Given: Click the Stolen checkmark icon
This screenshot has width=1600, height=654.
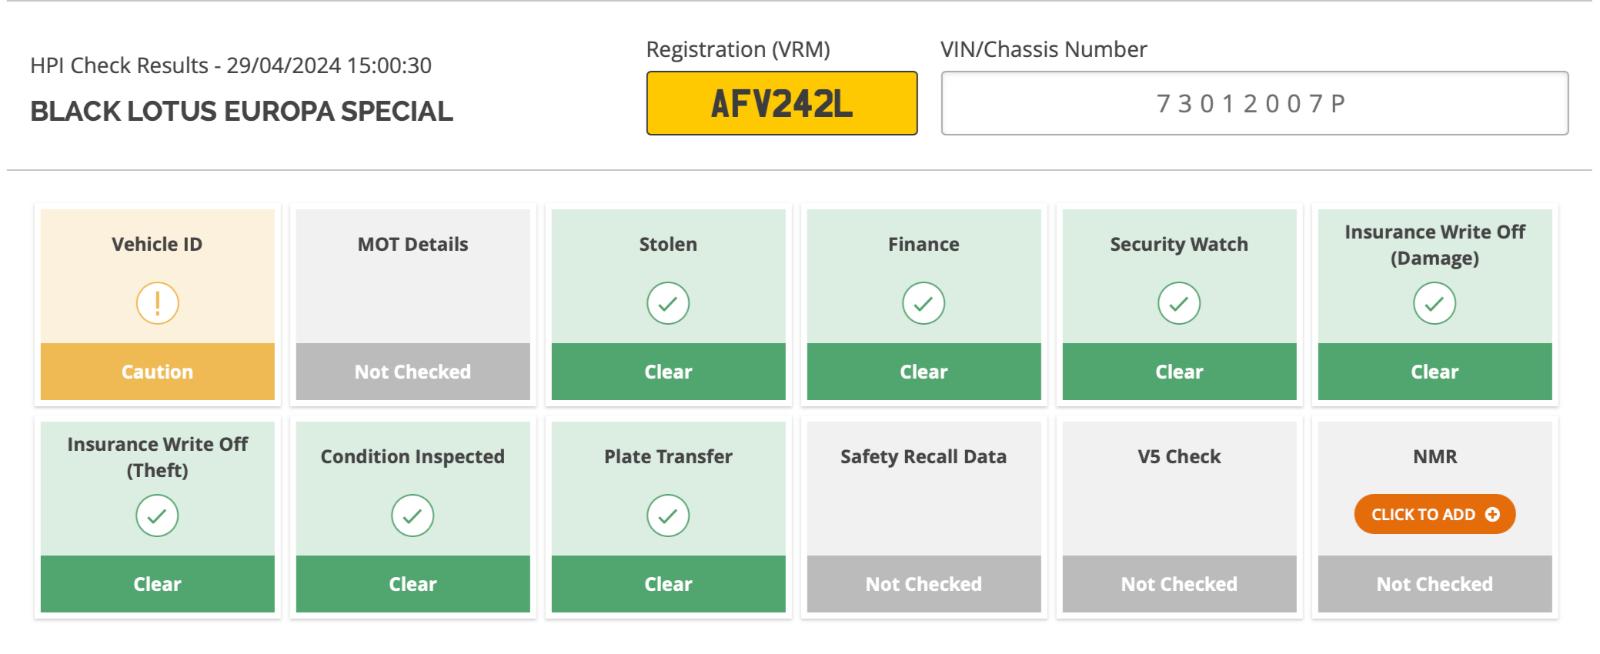Looking at the screenshot, I should 668,303.
